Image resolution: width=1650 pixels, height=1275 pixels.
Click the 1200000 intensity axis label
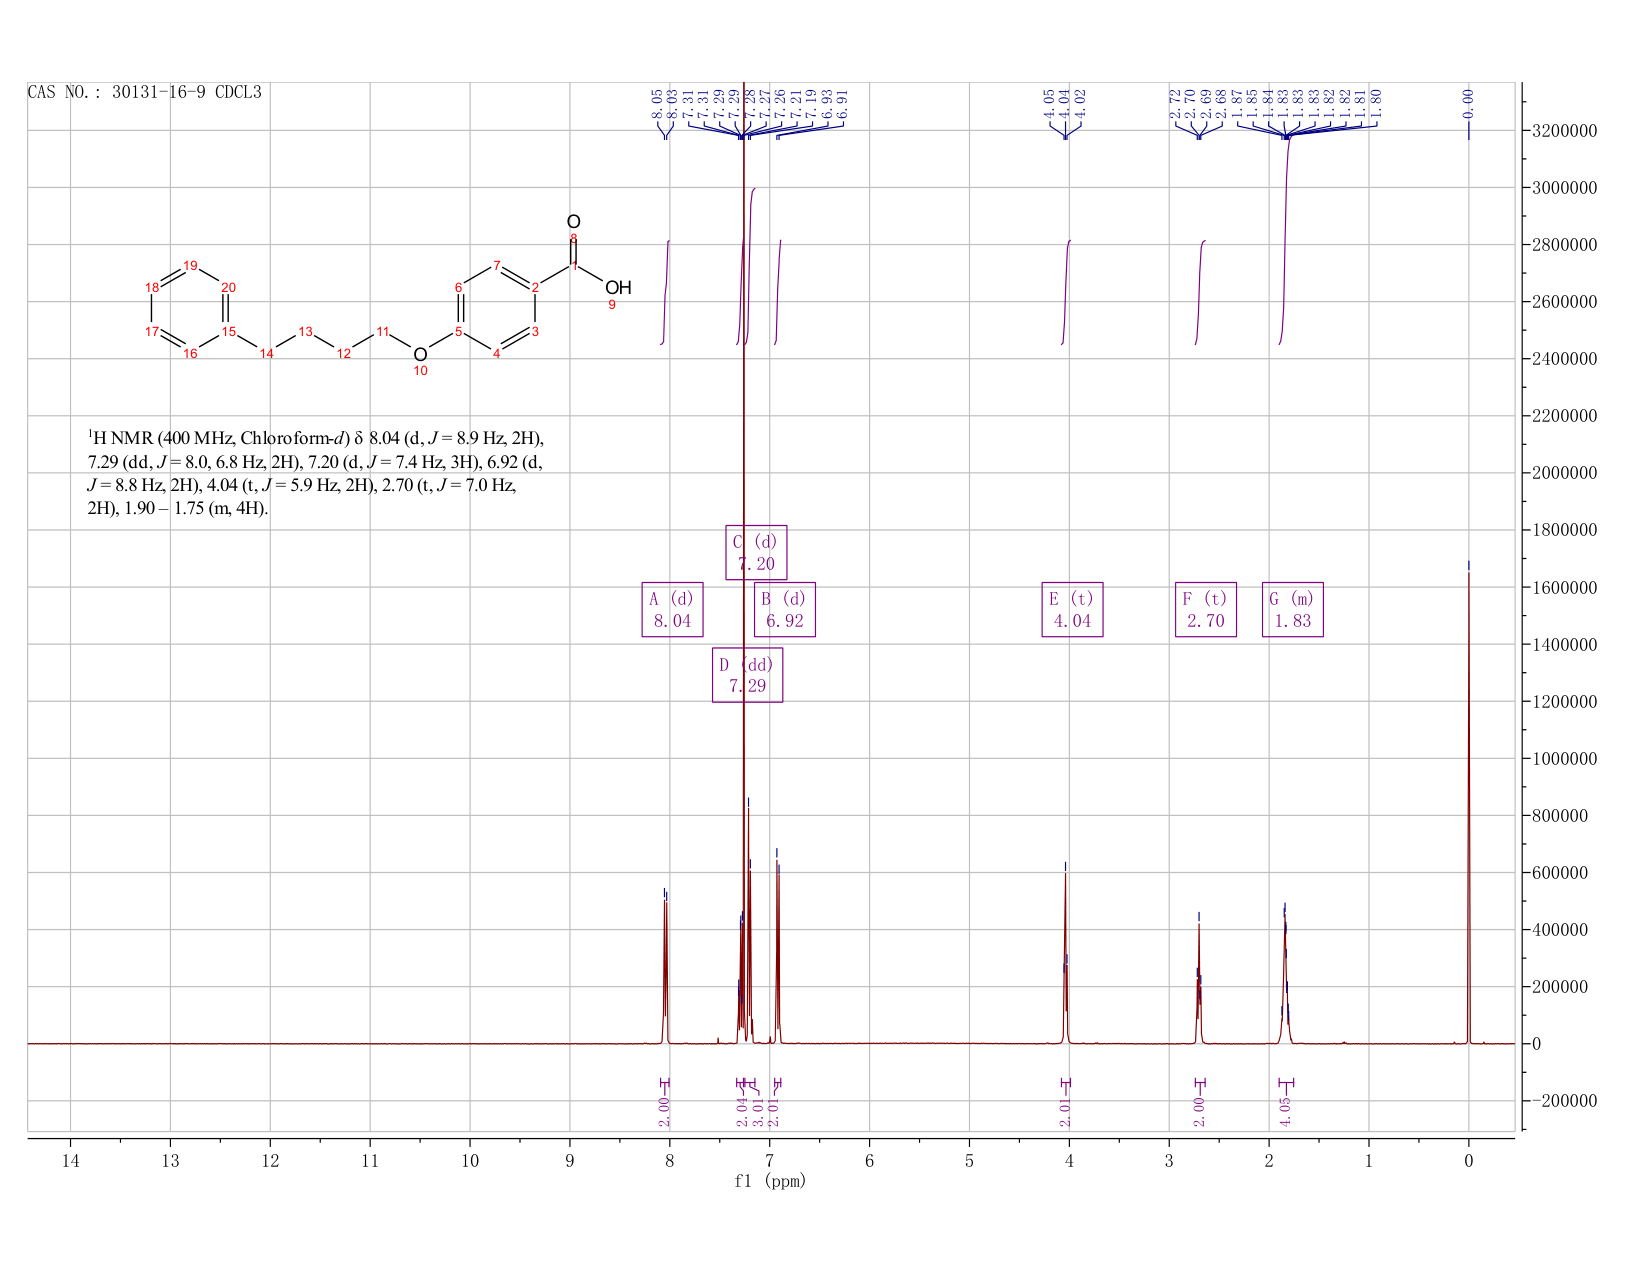coord(1563,702)
